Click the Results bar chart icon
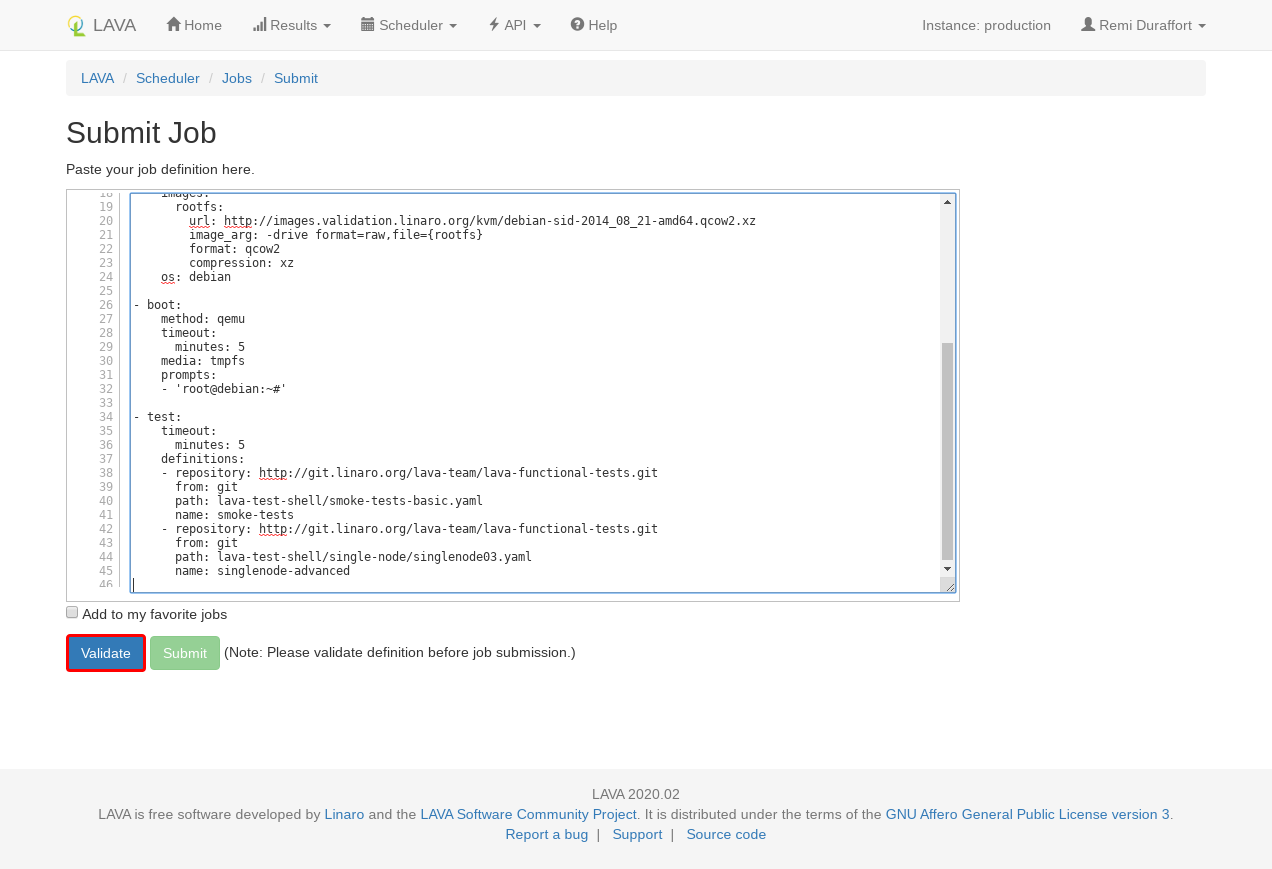 pos(260,25)
